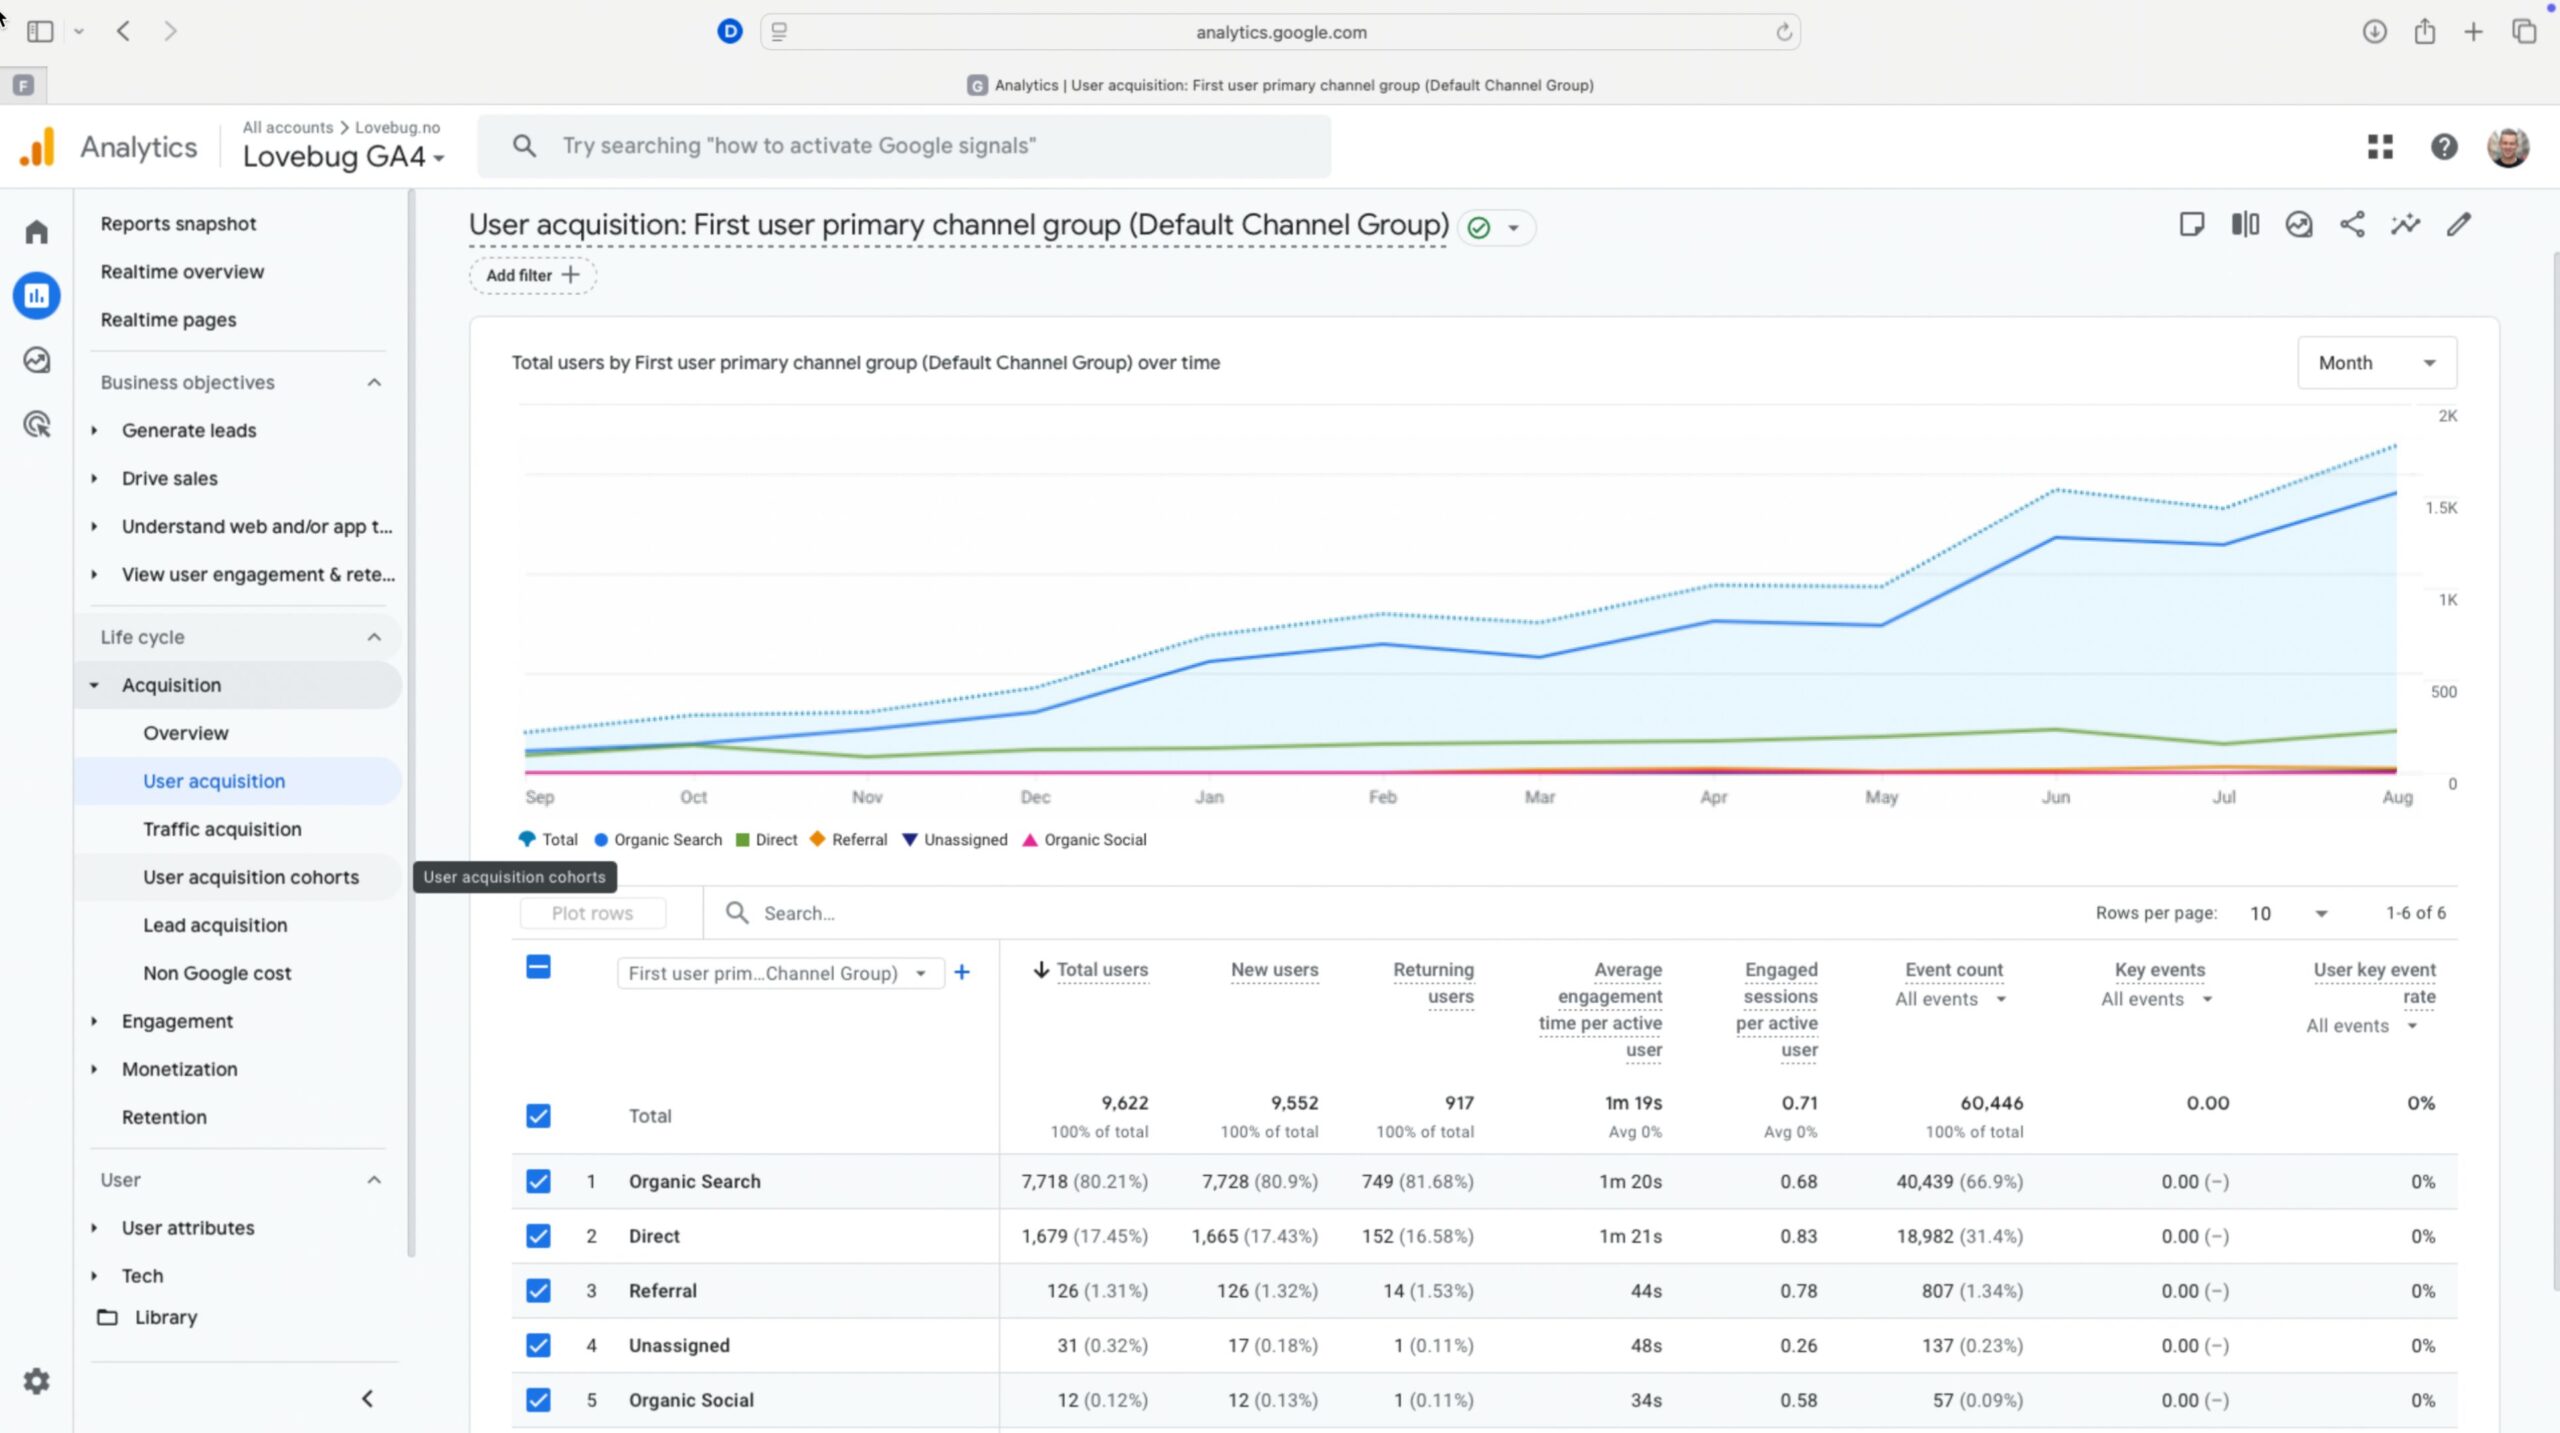Image resolution: width=2560 pixels, height=1433 pixels.
Task: Open Reports snapshot in the sidebar
Action: point(178,224)
